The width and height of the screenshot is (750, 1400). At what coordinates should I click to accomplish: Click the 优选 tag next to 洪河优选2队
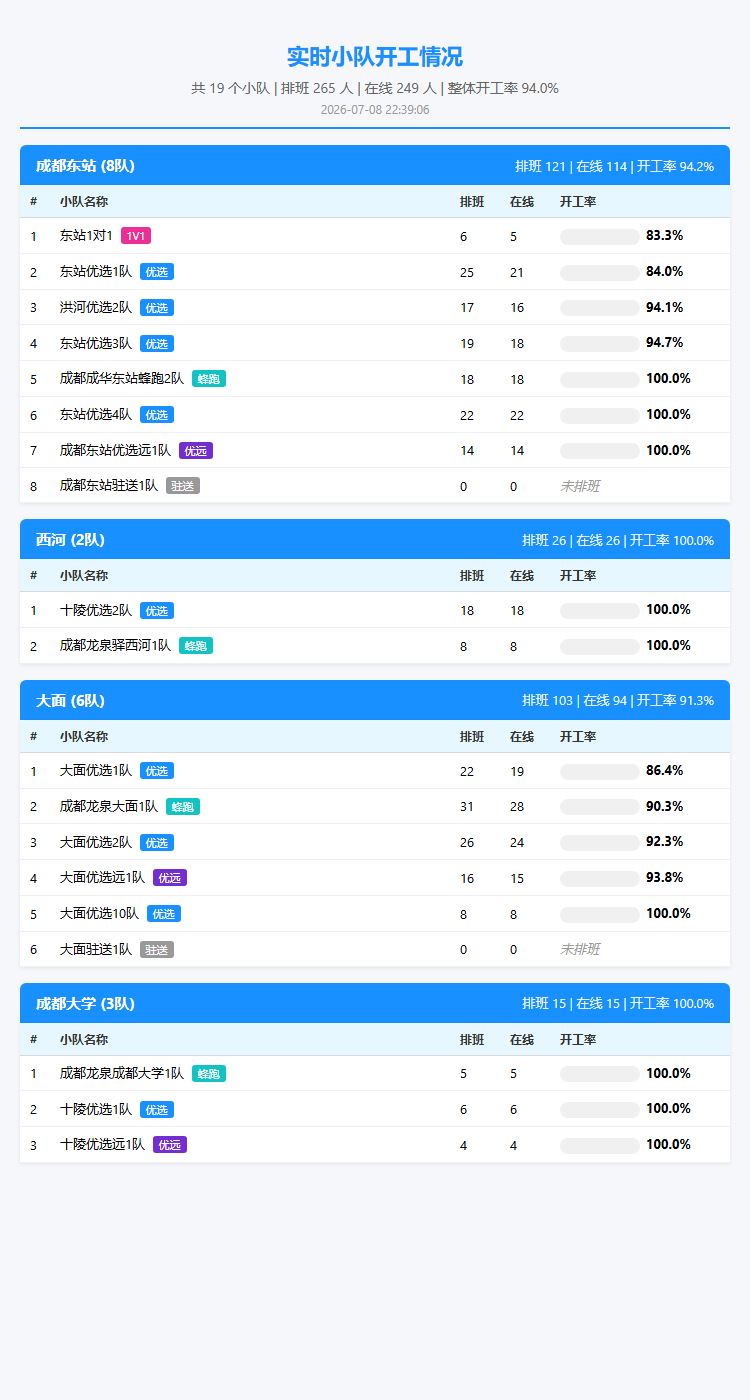point(157,308)
